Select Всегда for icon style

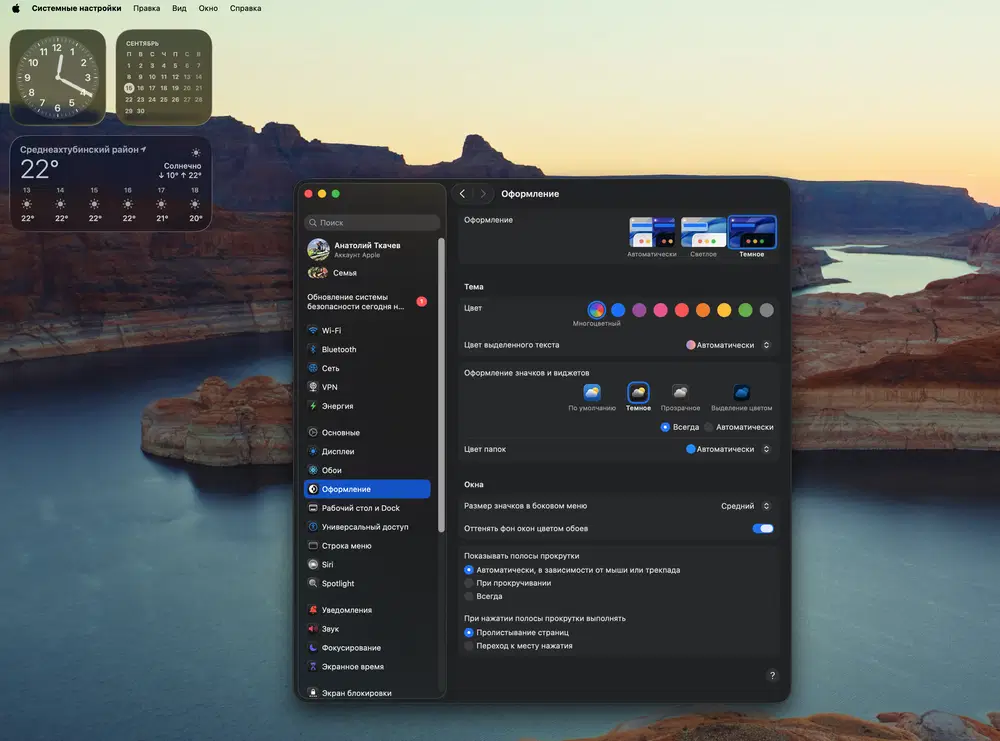tap(665, 427)
